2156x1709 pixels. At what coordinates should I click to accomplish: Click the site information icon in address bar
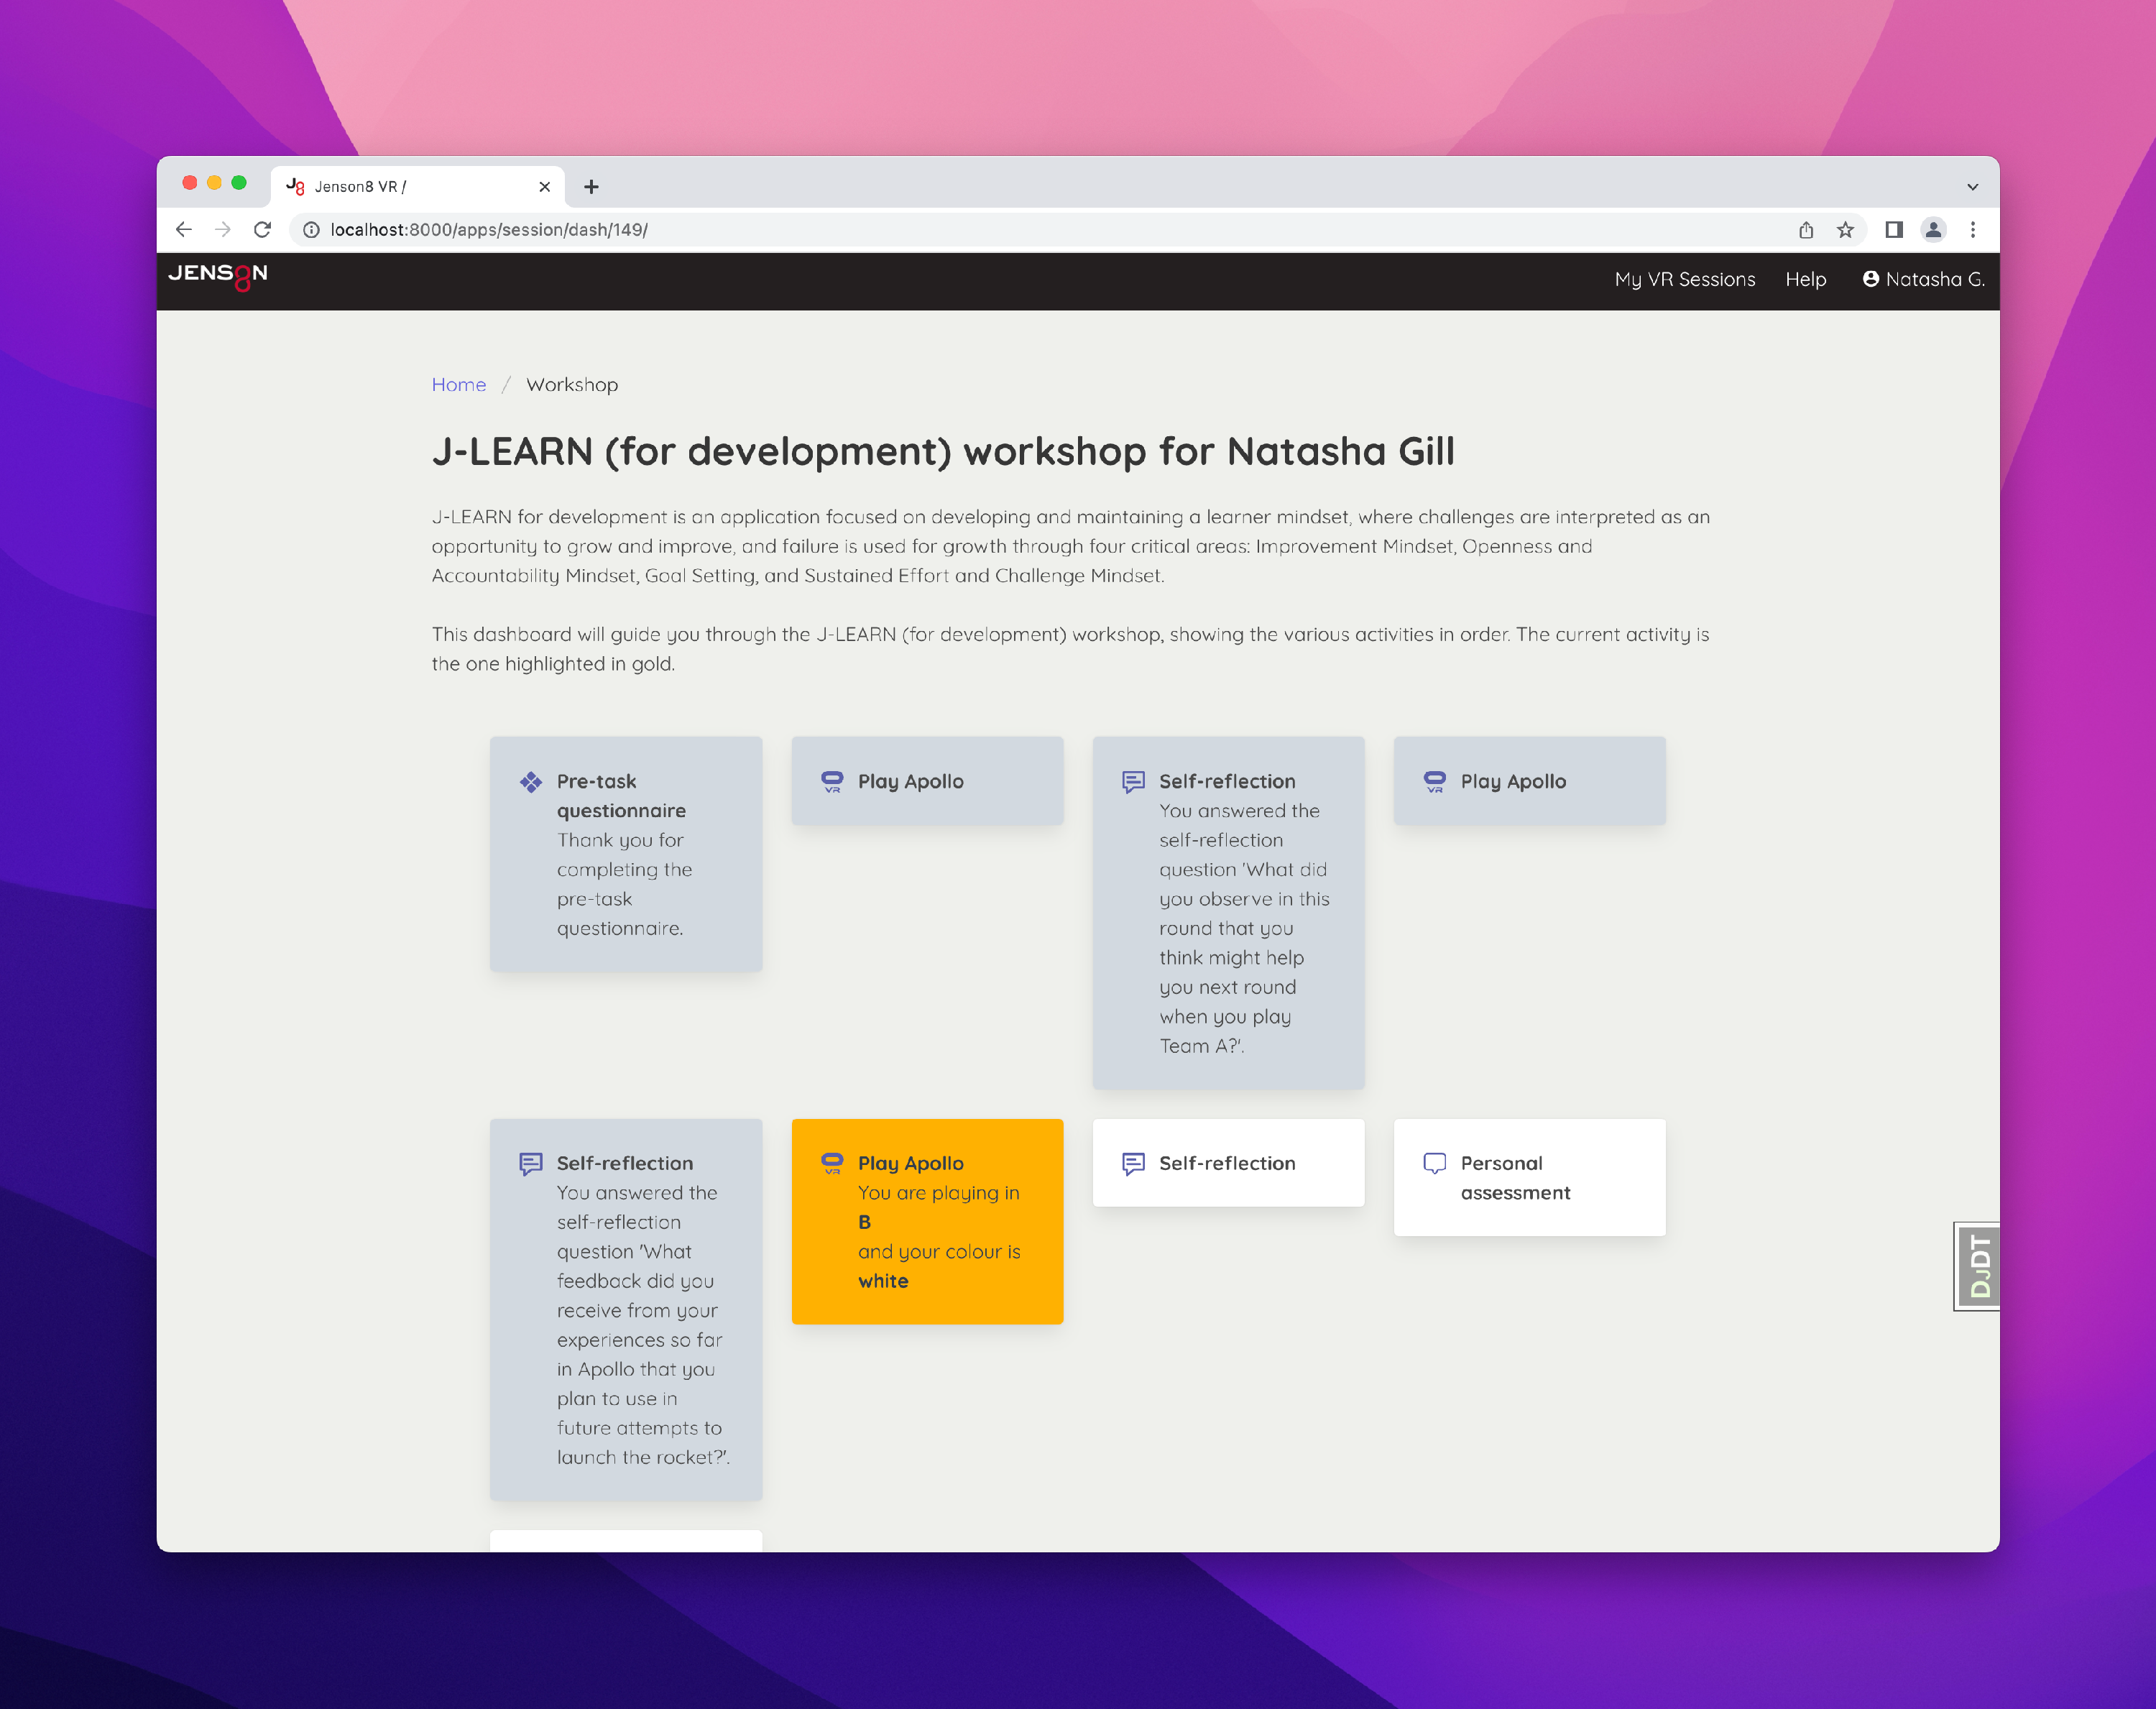[311, 230]
